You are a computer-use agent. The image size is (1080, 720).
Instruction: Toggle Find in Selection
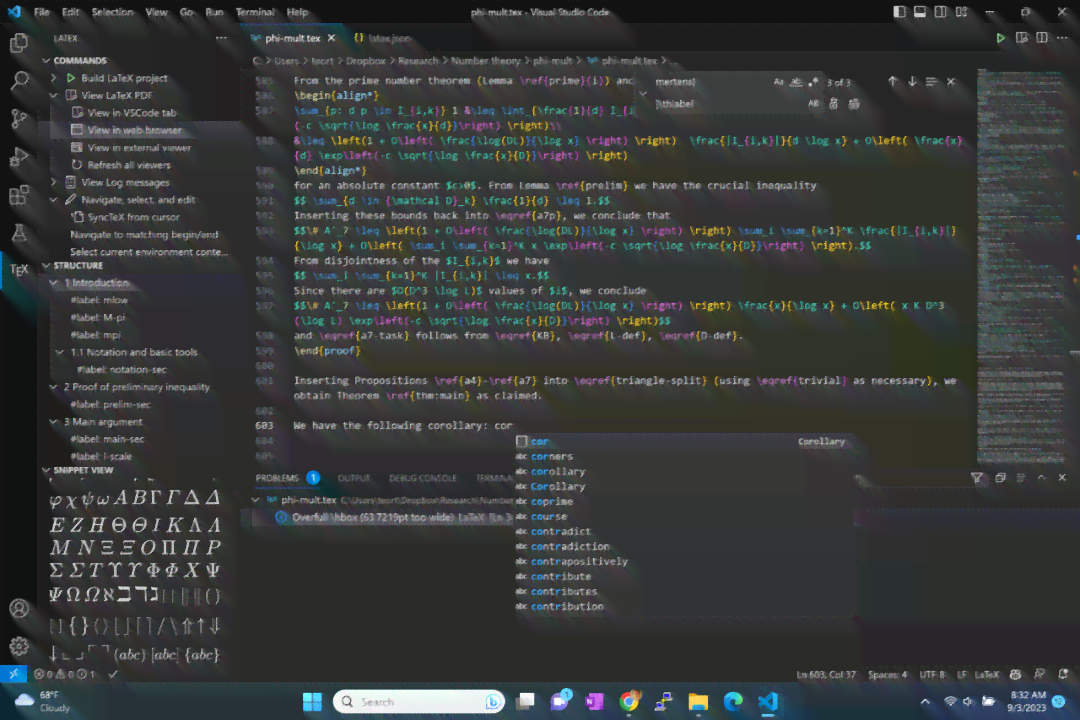tap(931, 81)
